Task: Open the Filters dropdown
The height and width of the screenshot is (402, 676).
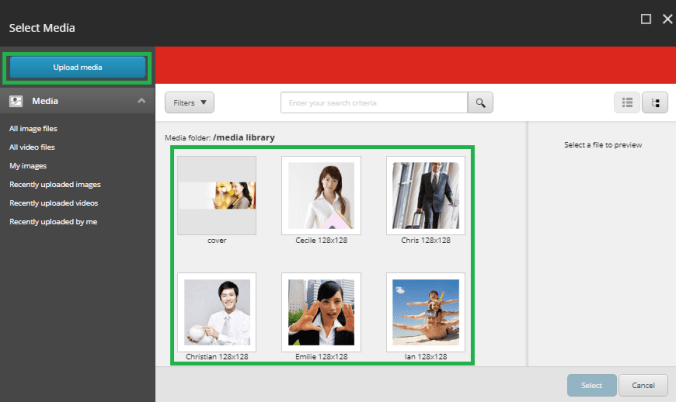Action: click(189, 103)
